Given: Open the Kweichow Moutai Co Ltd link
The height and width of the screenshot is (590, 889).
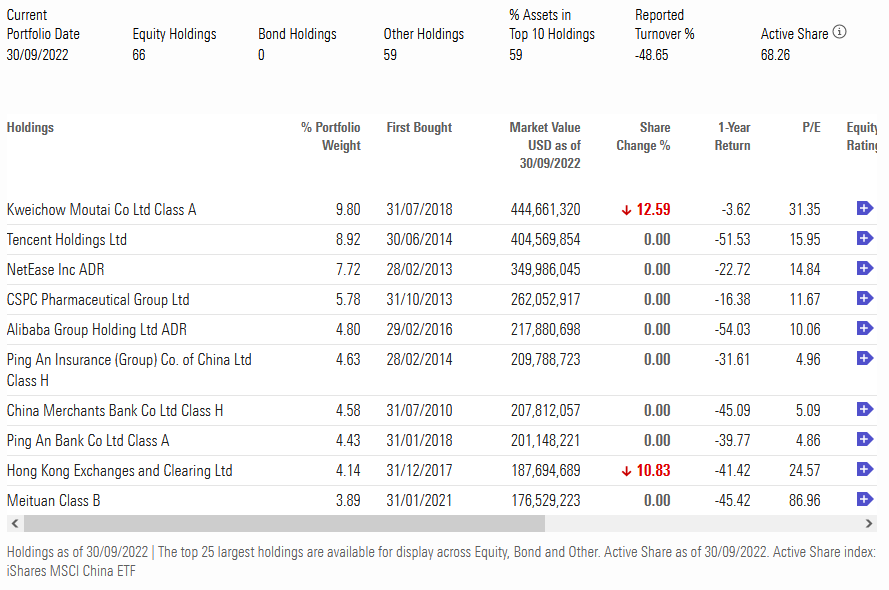Looking at the screenshot, I should click(x=101, y=210).
